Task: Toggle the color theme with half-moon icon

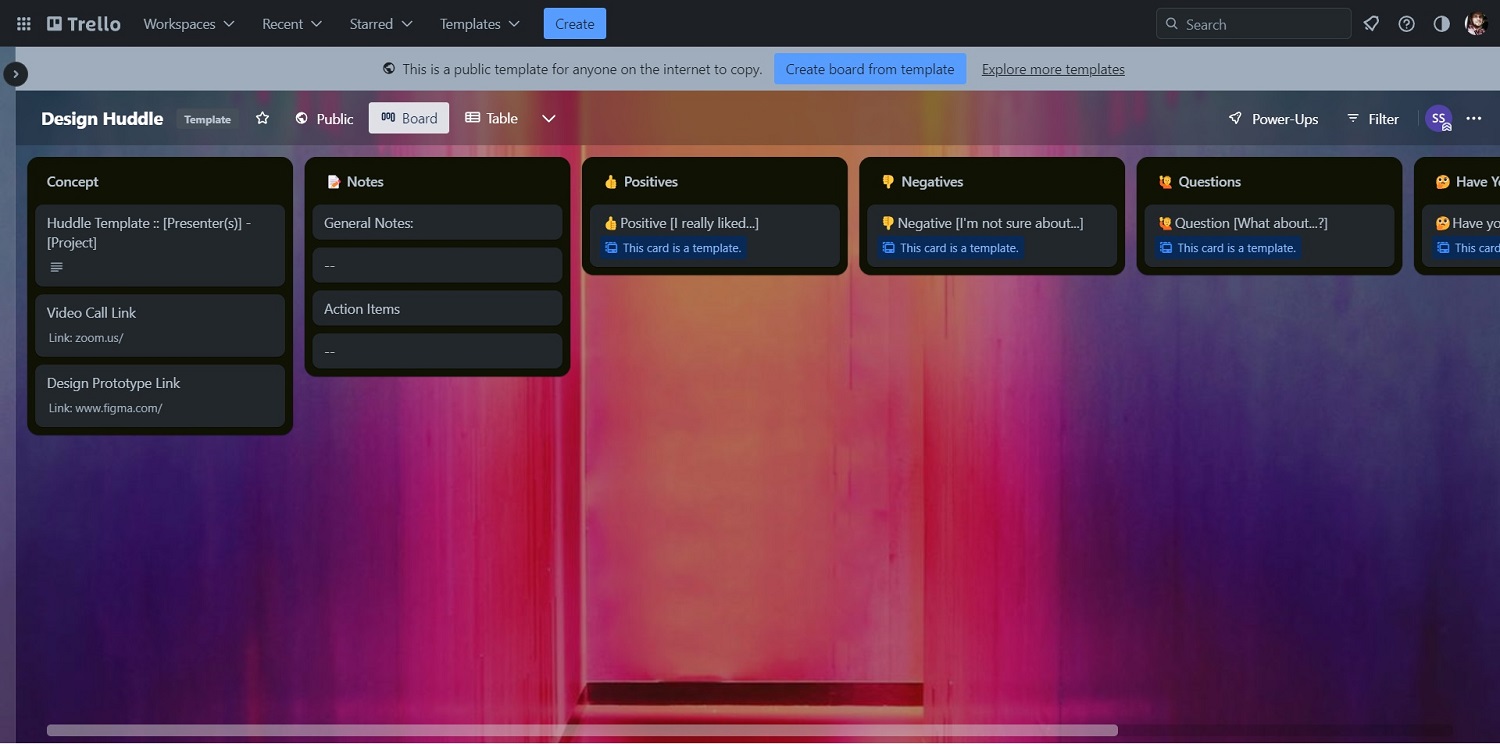Action: click(x=1440, y=23)
